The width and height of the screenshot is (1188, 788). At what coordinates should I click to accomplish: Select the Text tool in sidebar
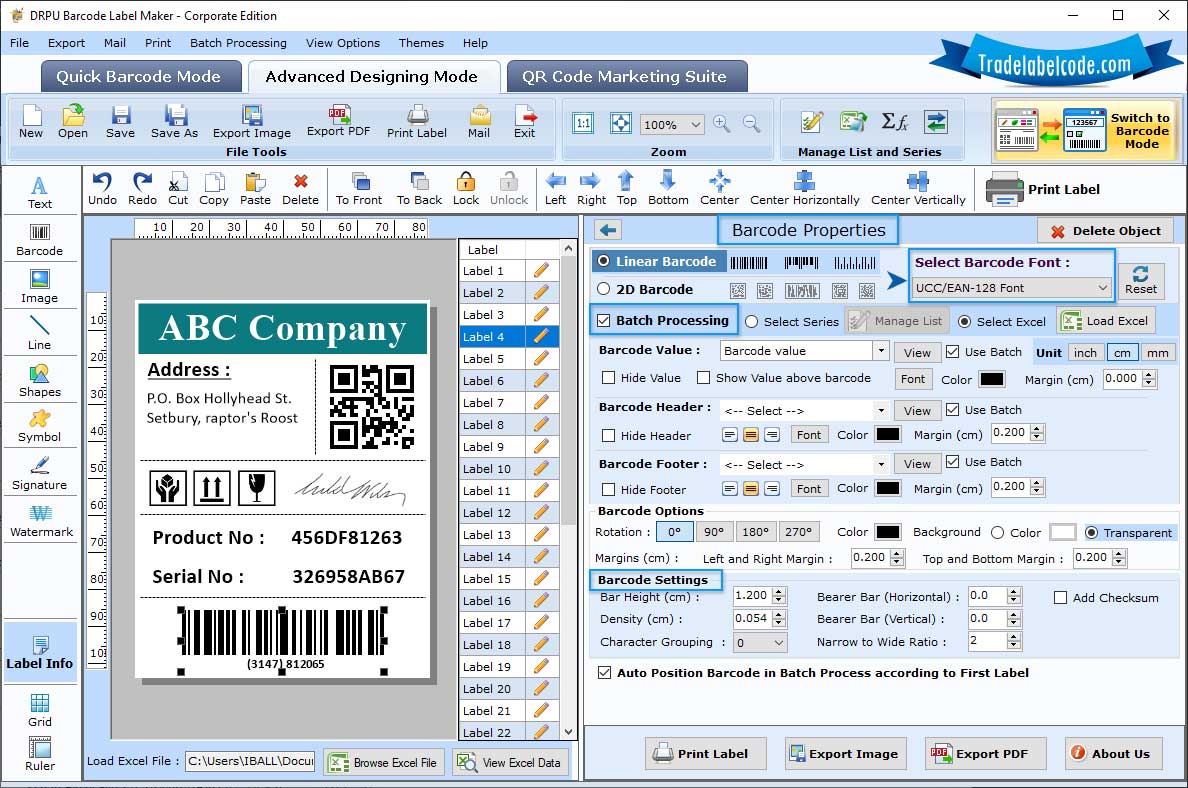coord(39,192)
